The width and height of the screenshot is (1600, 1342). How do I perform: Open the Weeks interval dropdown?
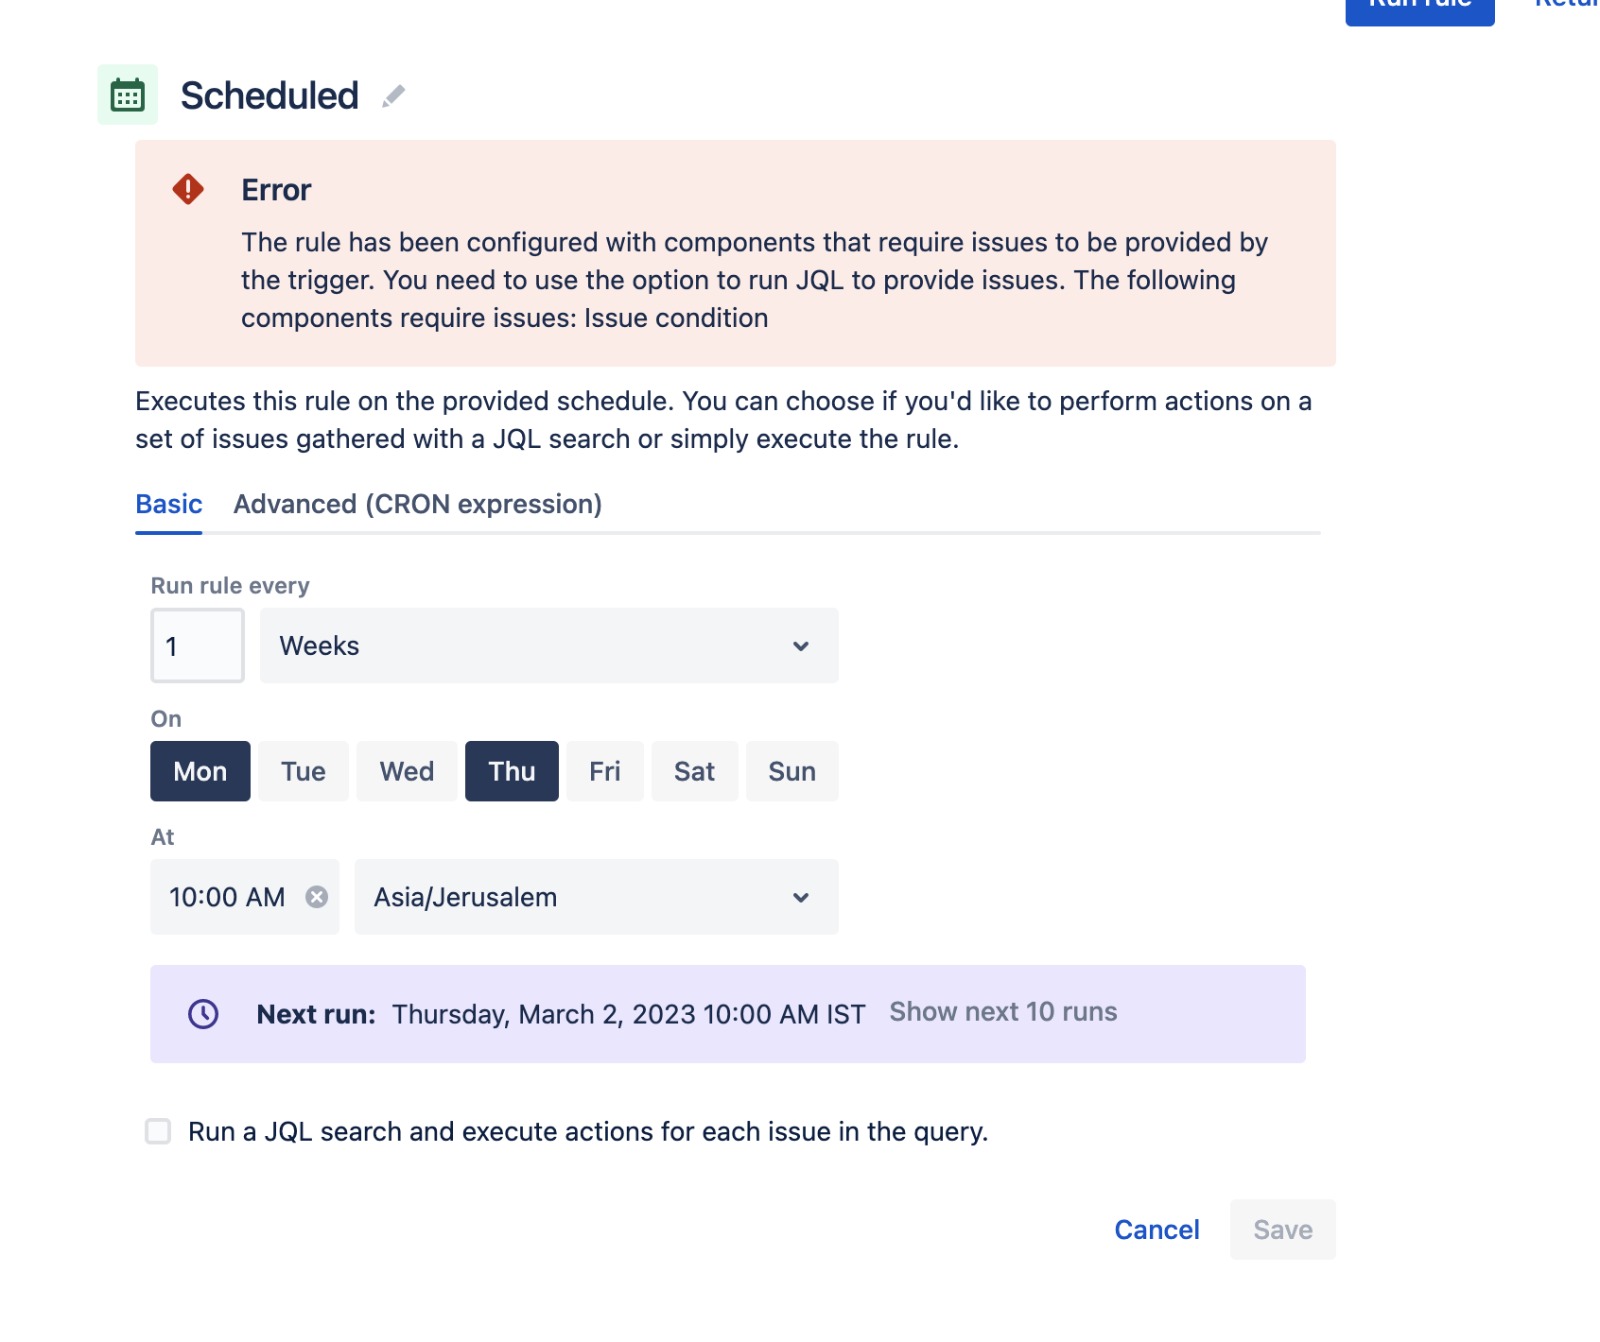(548, 646)
